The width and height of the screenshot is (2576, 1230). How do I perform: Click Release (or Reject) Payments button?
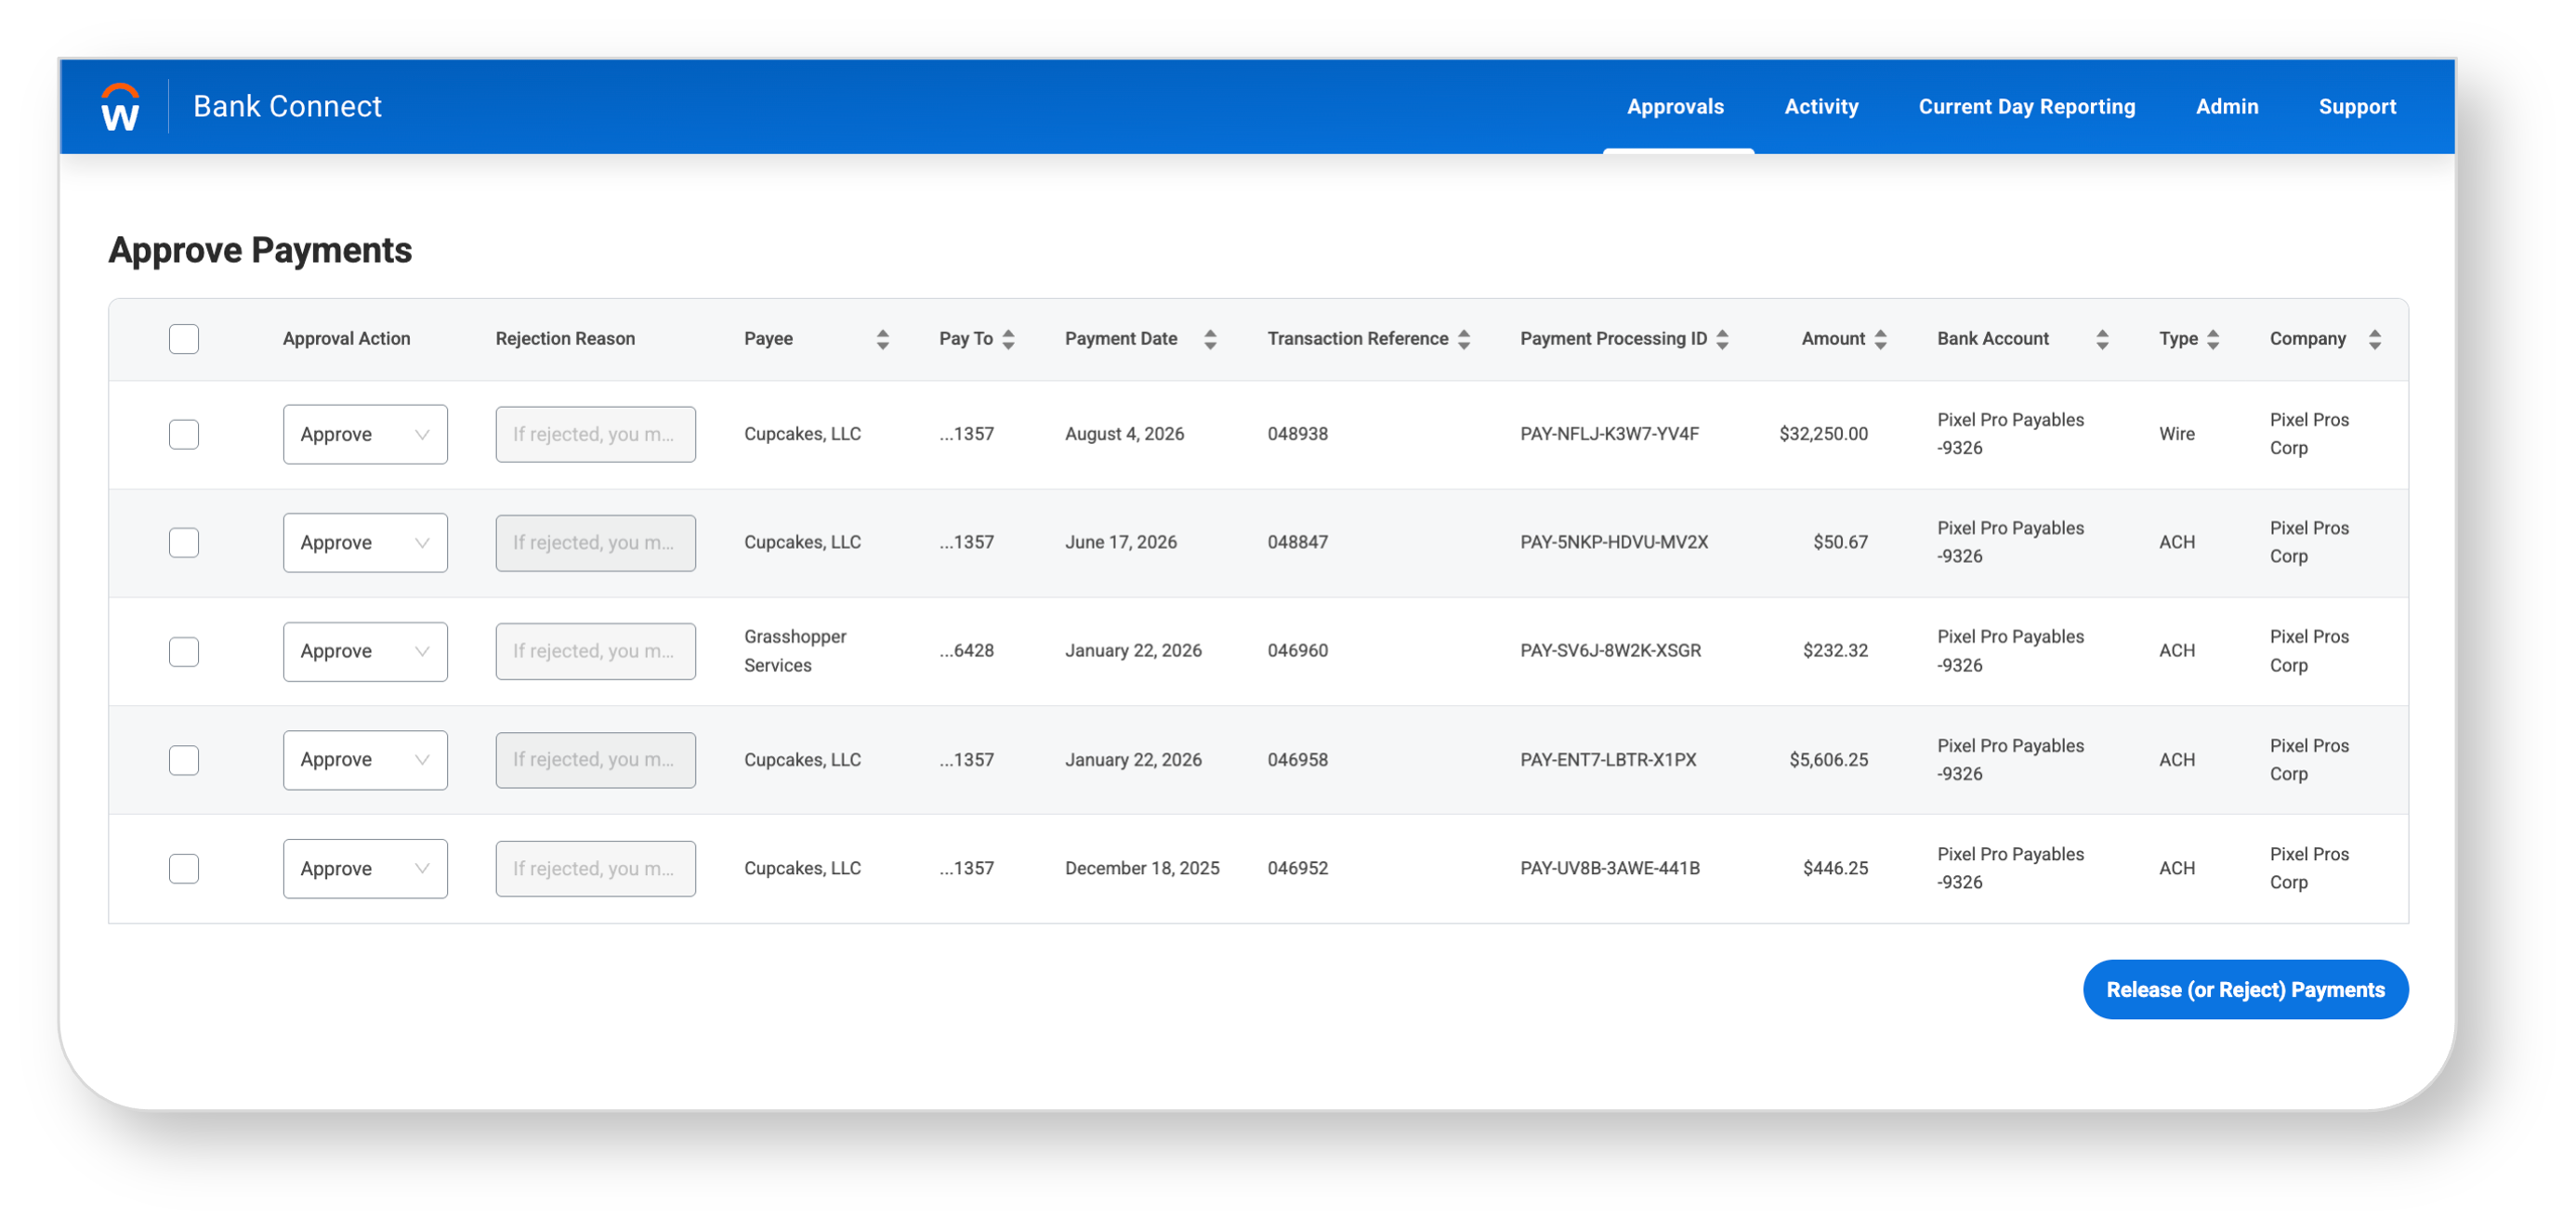point(2245,989)
